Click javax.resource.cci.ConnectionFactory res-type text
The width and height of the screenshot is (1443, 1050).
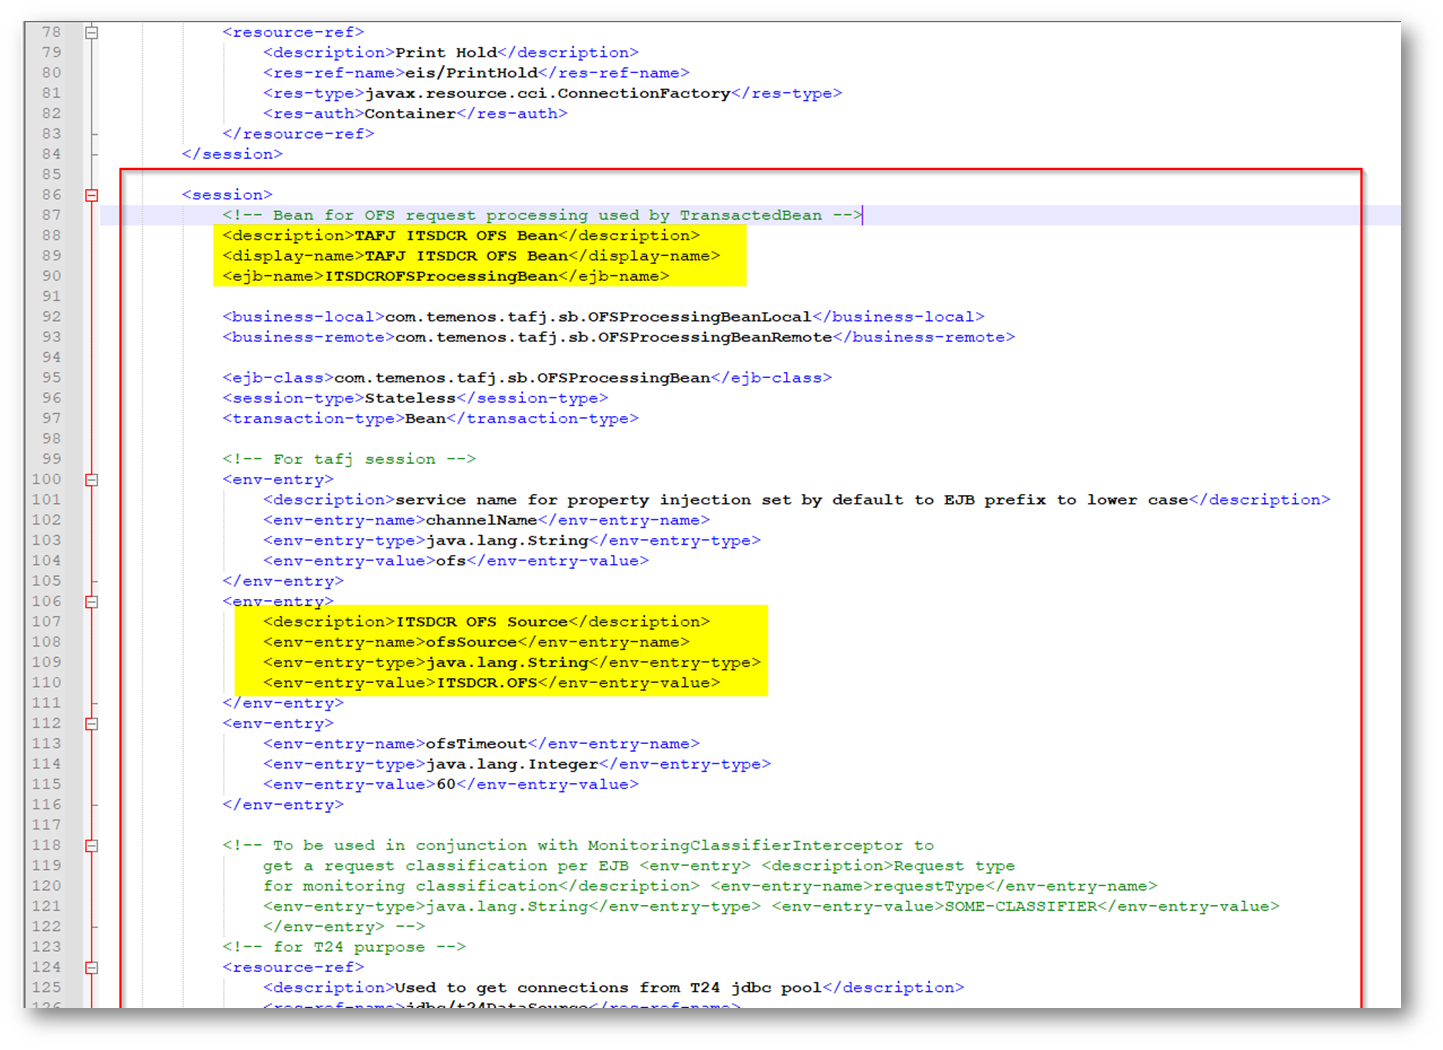pyautogui.click(x=547, y=93)
